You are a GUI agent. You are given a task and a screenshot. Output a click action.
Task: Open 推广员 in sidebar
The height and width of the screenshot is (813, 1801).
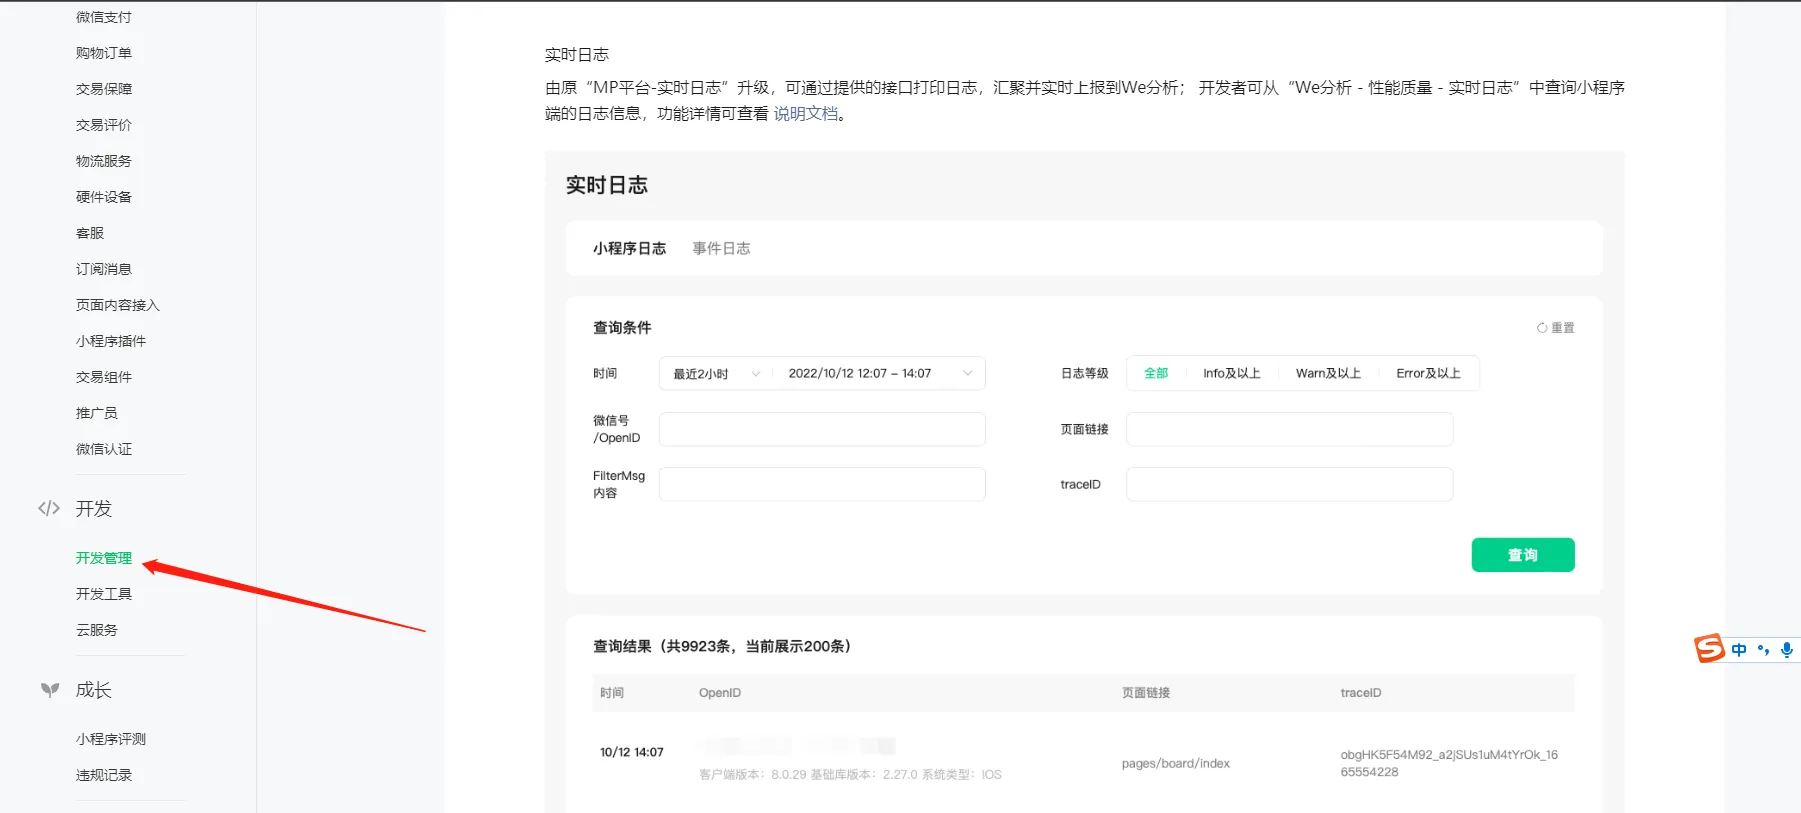tap(97, 413)
